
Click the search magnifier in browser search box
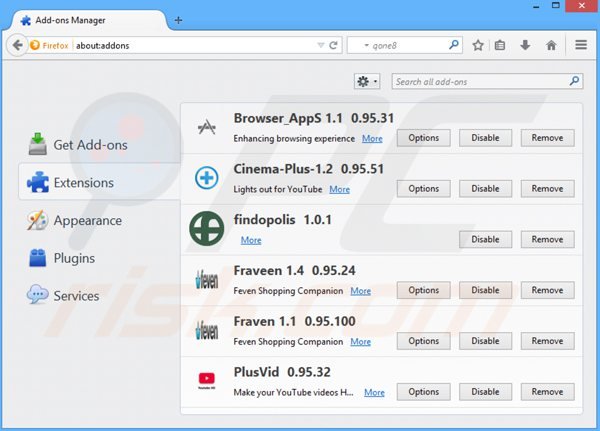pyautogui.click(x=453, y=45)
